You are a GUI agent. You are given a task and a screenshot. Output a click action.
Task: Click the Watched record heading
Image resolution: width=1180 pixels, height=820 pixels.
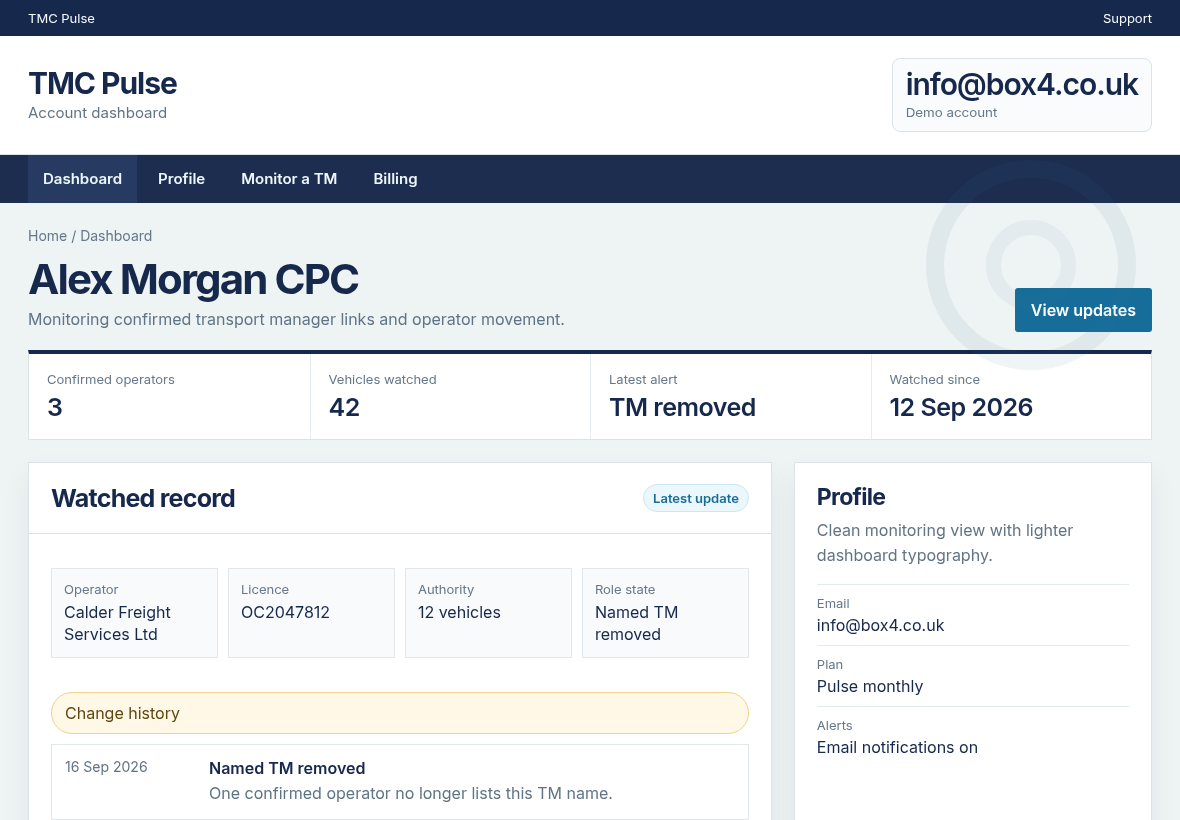point(143,498)
